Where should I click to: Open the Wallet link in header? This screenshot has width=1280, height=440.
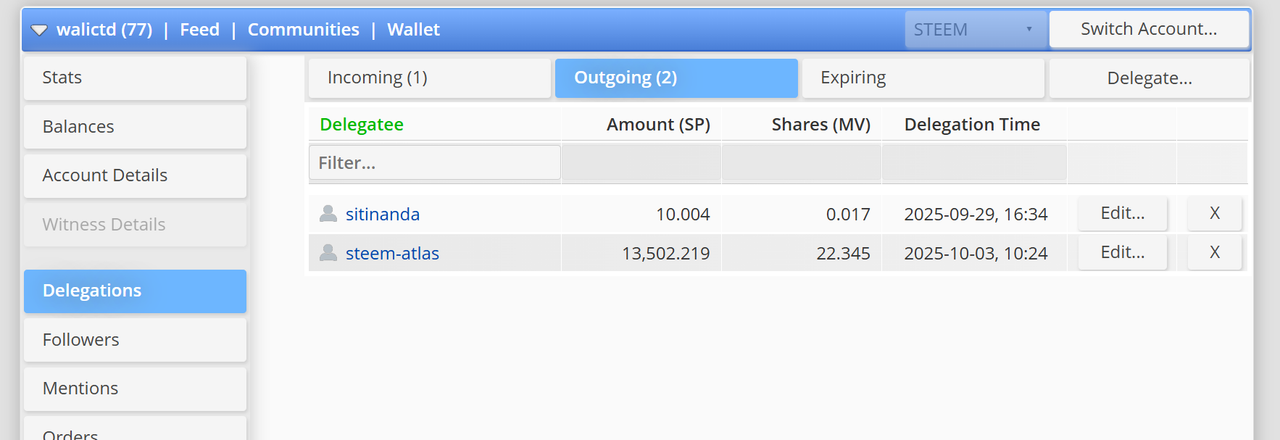coord(413,30)
